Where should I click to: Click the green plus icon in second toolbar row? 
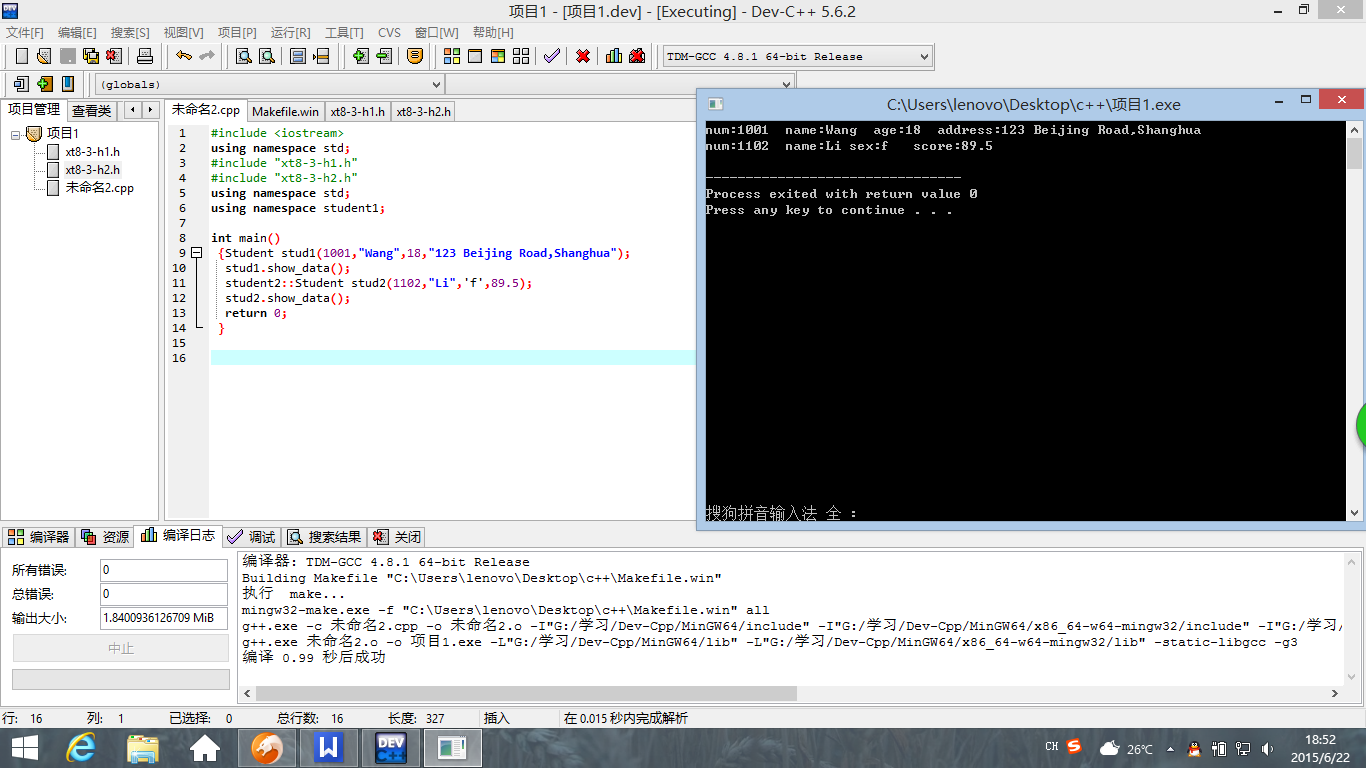44,84
